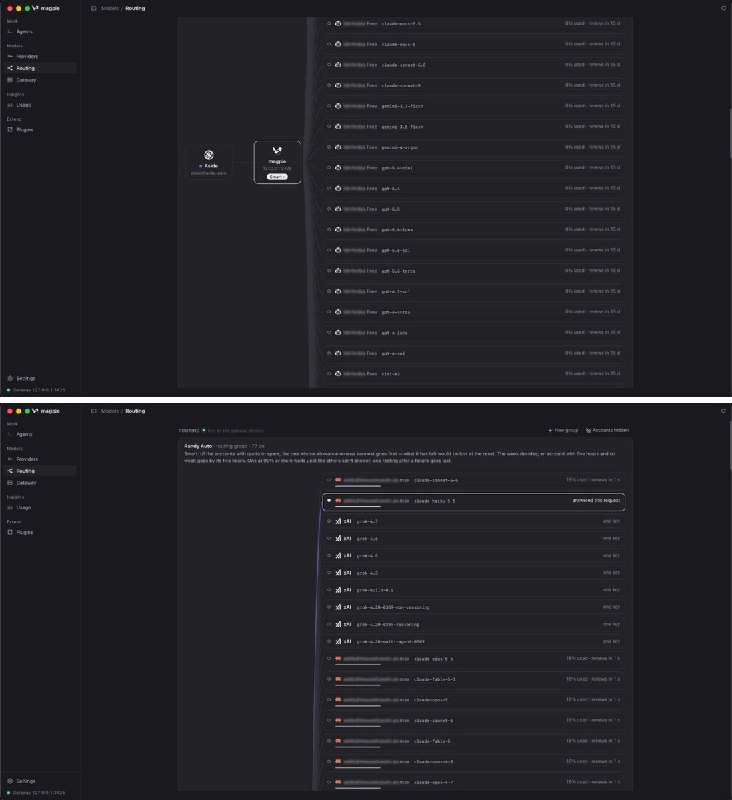Toggle the circle on claude-opus-4-7 row

click(329, 782)
